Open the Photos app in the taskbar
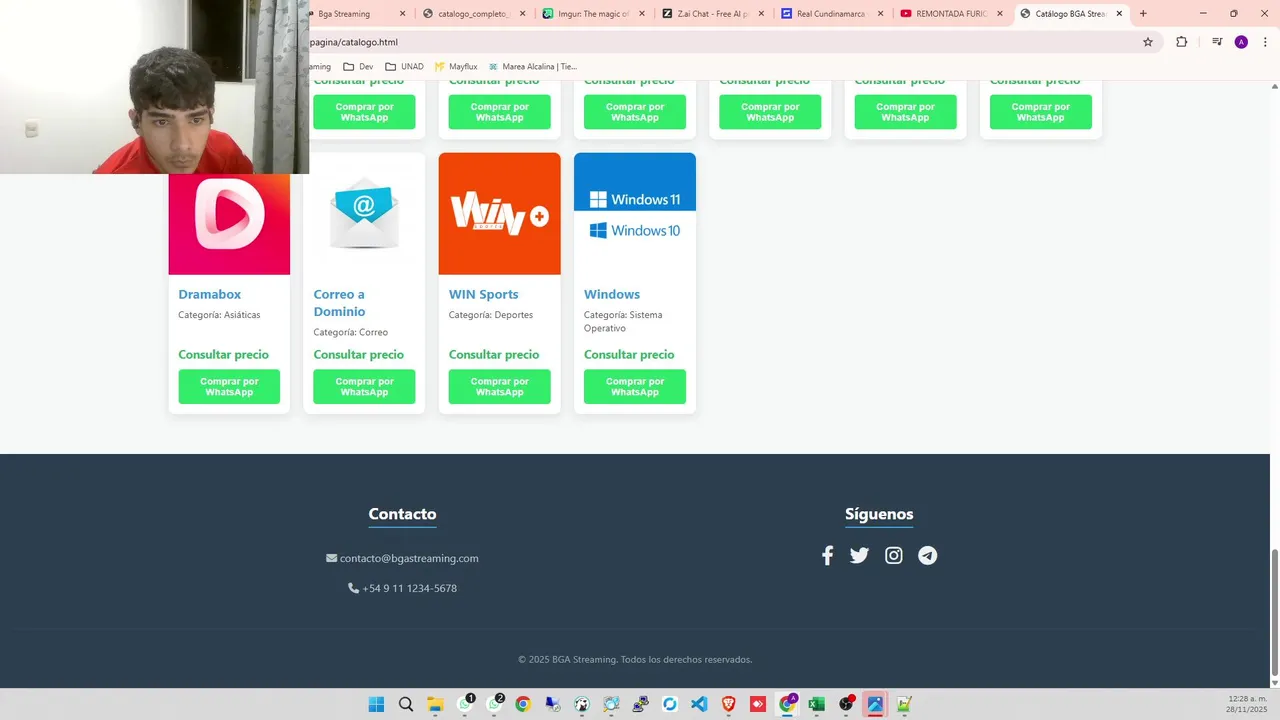This screenshot has height=720, width=1280. pyautogui.click(x=875, y=704)
